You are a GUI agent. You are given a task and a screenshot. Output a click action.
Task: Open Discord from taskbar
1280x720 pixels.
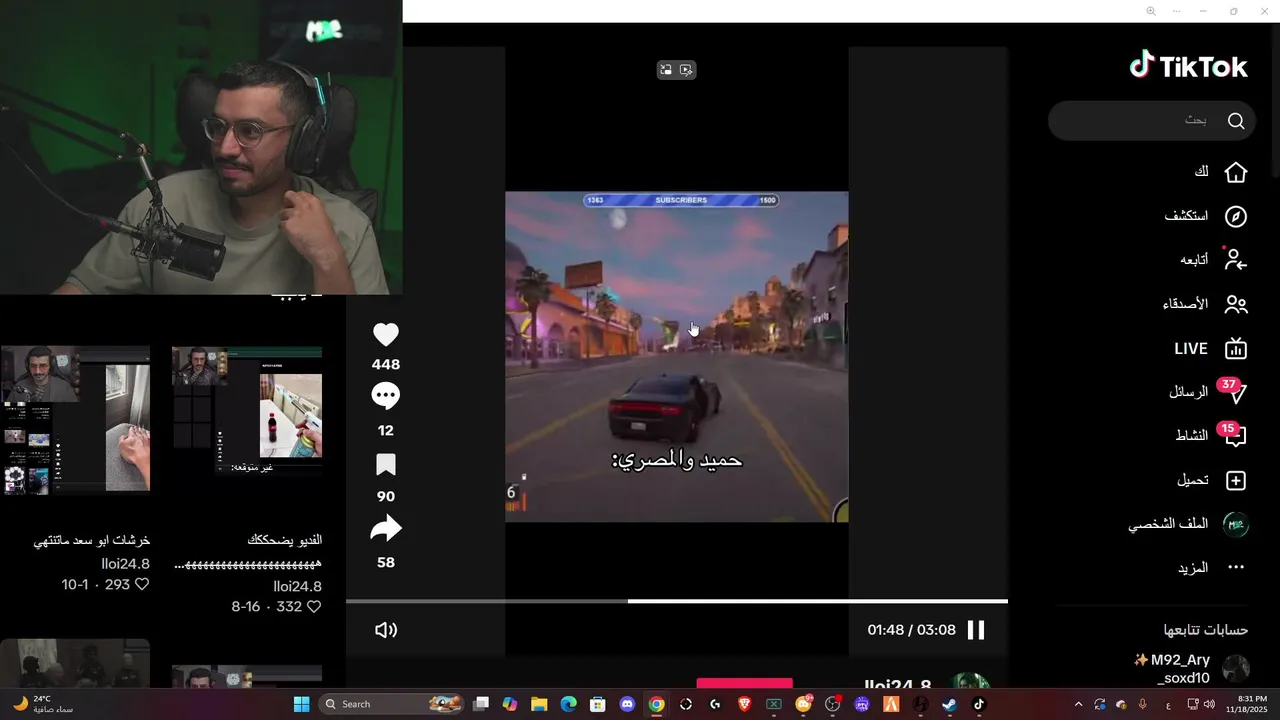[x=627, y=704]
